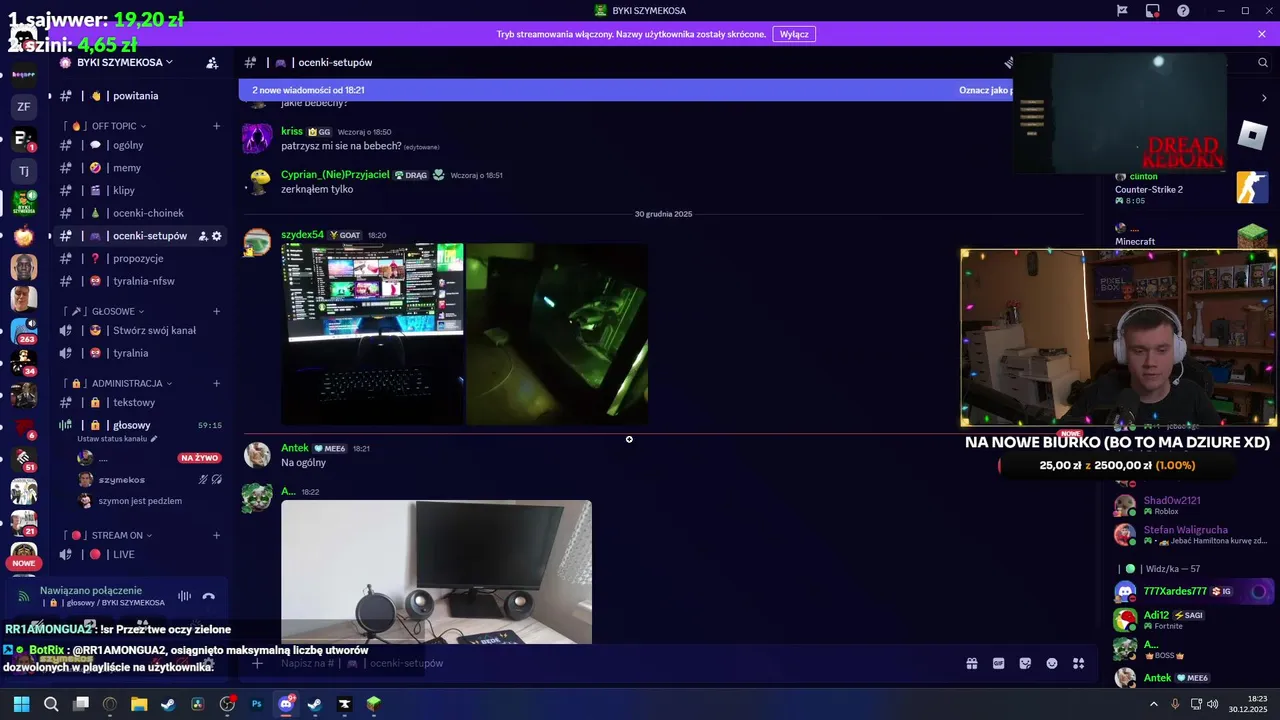The width and height of the screenshot is (1280, 720).
Task: Open szydex54's green-lit PC photo
Action: tap(557, 334)
